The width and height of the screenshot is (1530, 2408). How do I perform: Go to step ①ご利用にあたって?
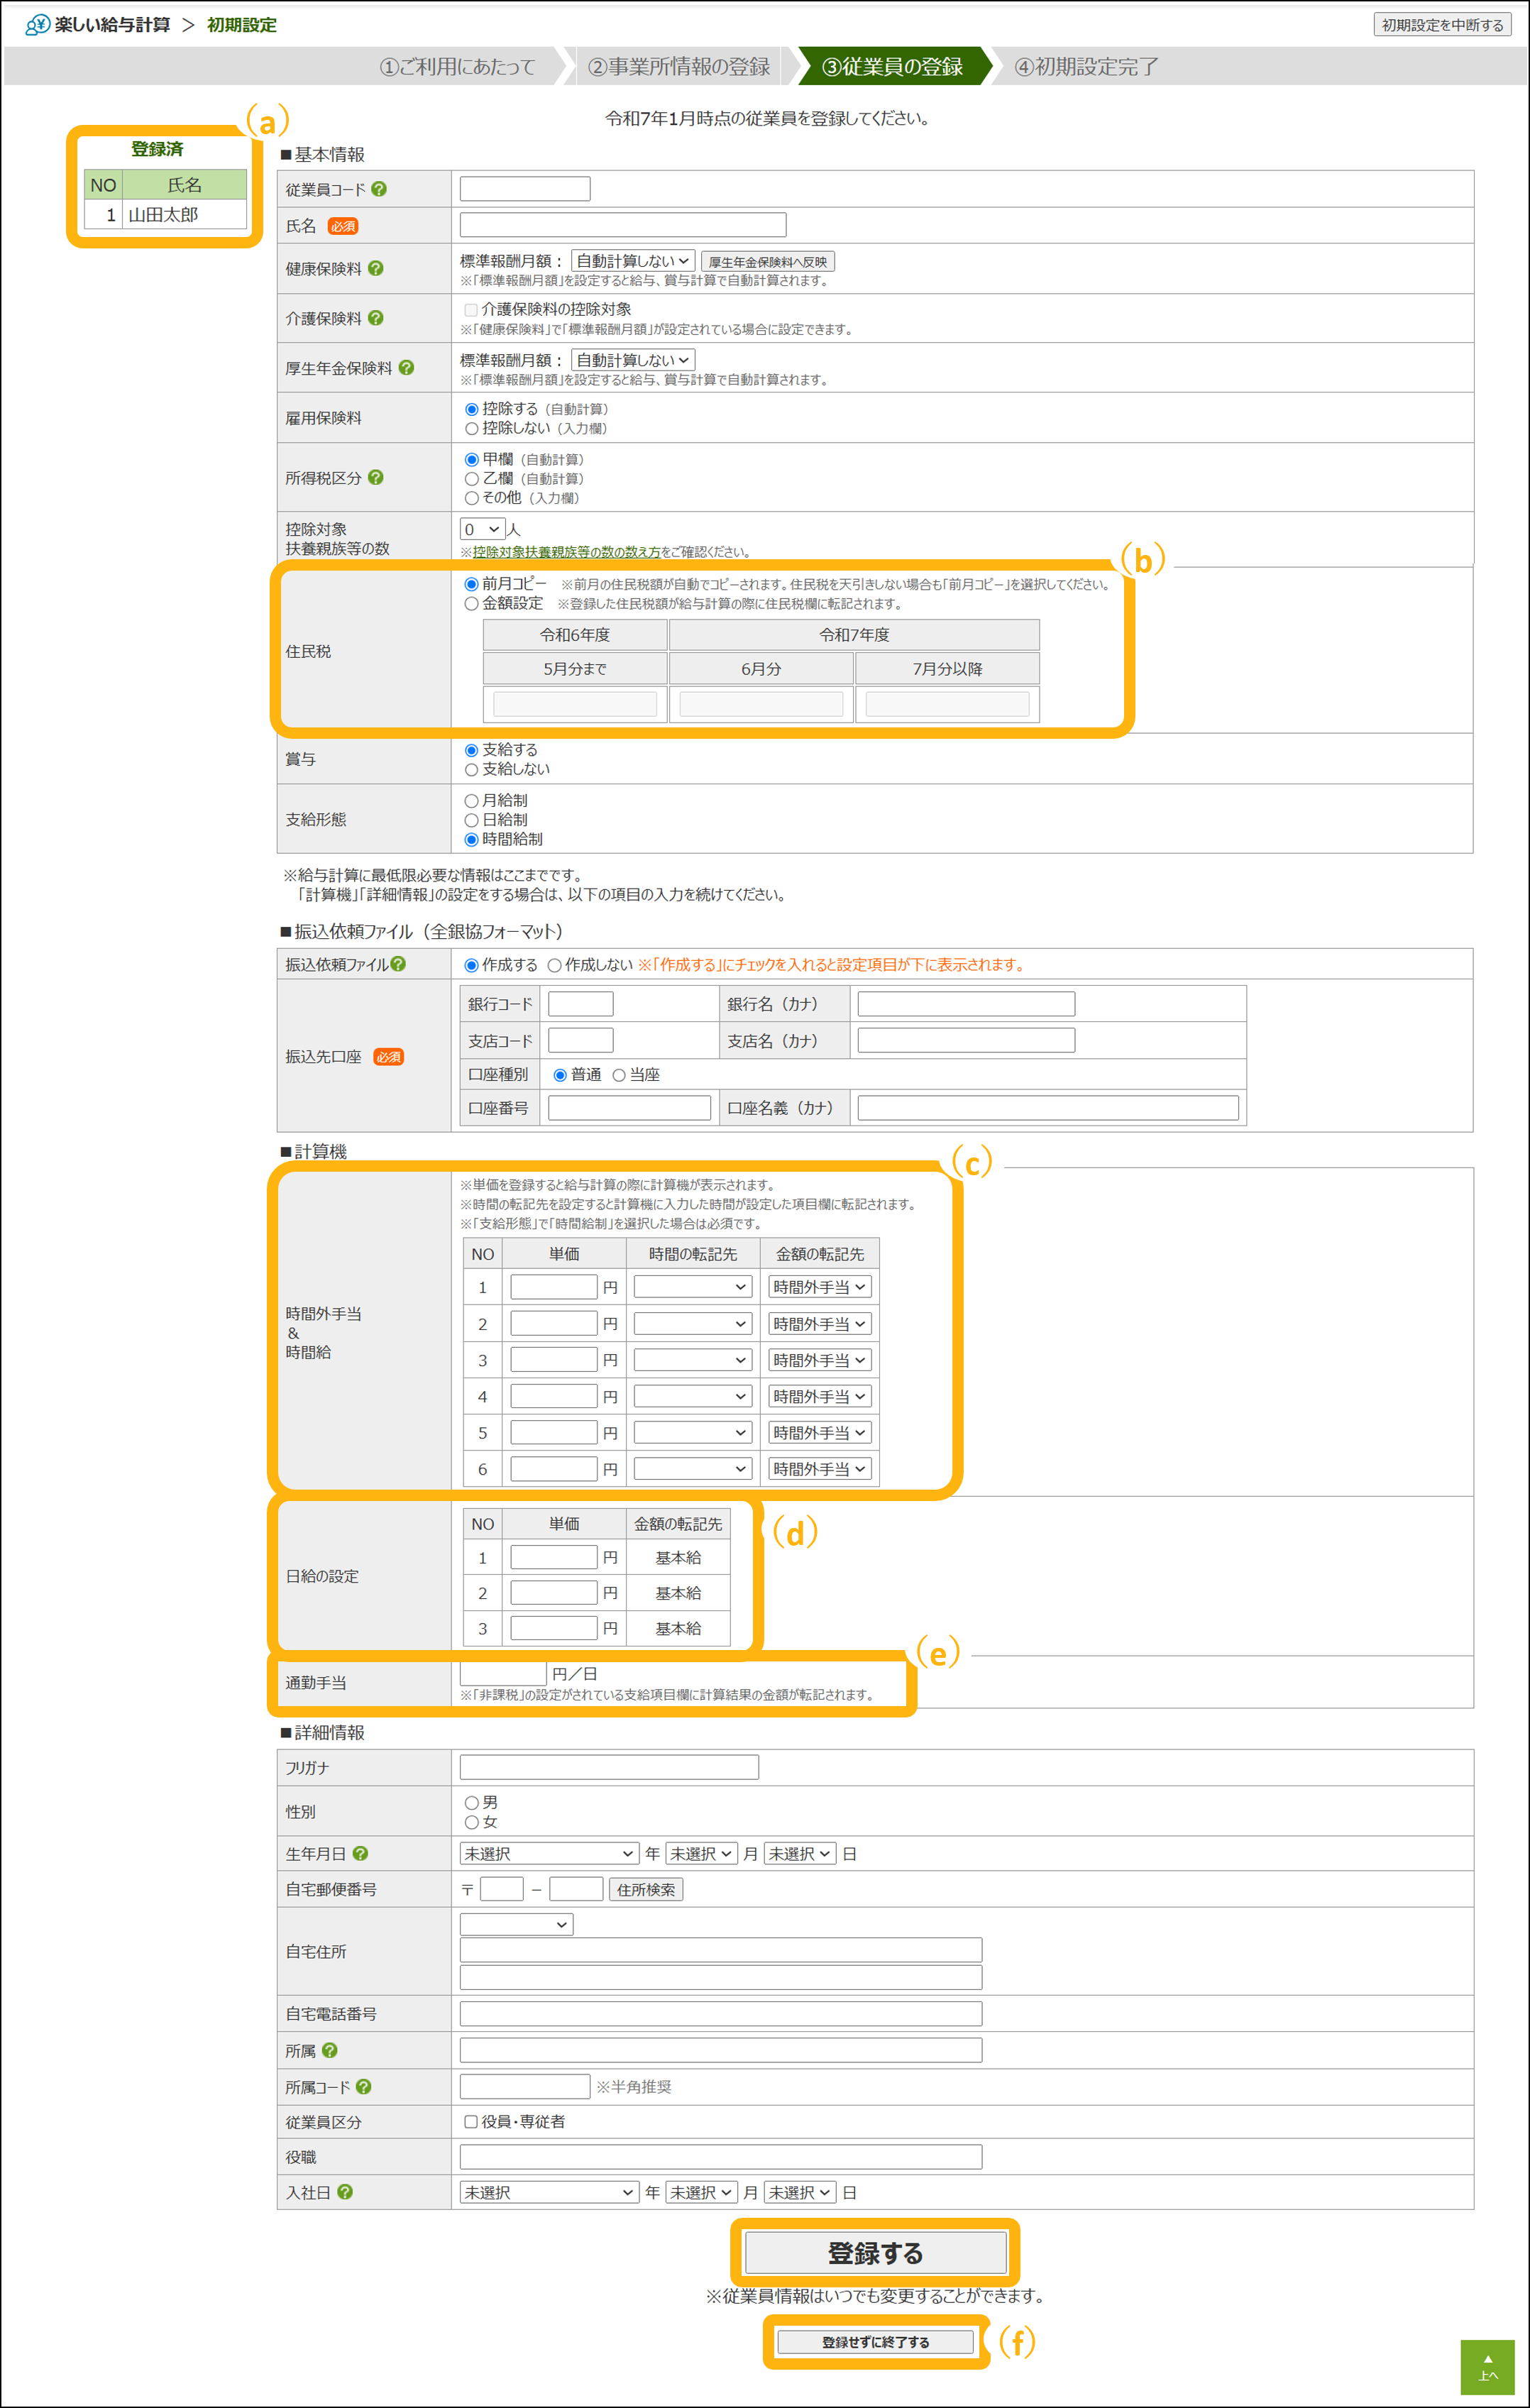(458, 67)
